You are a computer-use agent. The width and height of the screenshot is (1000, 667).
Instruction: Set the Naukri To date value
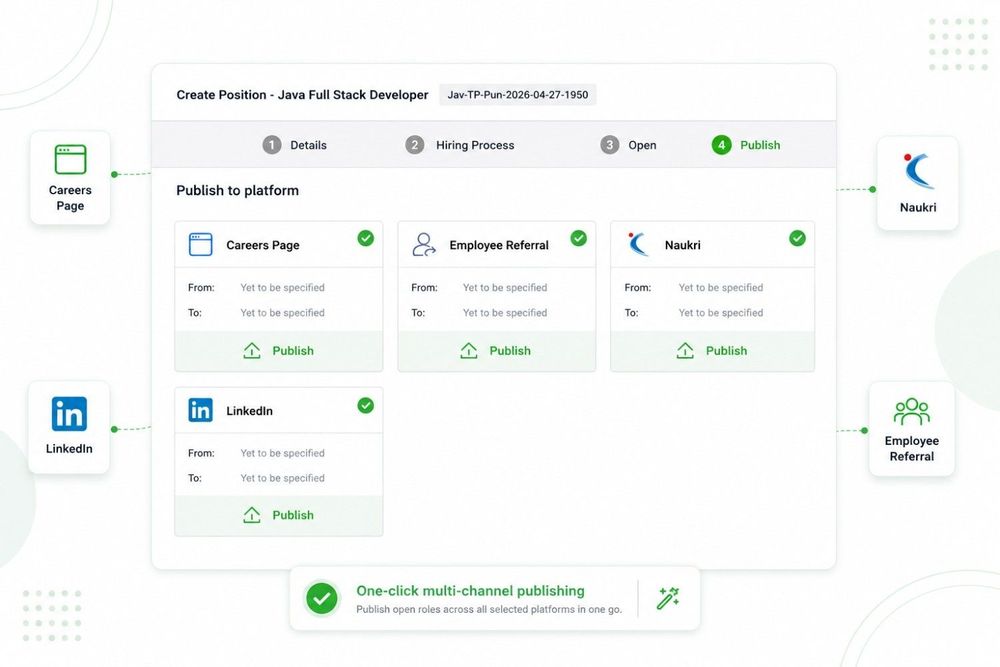tap(721, 312)
